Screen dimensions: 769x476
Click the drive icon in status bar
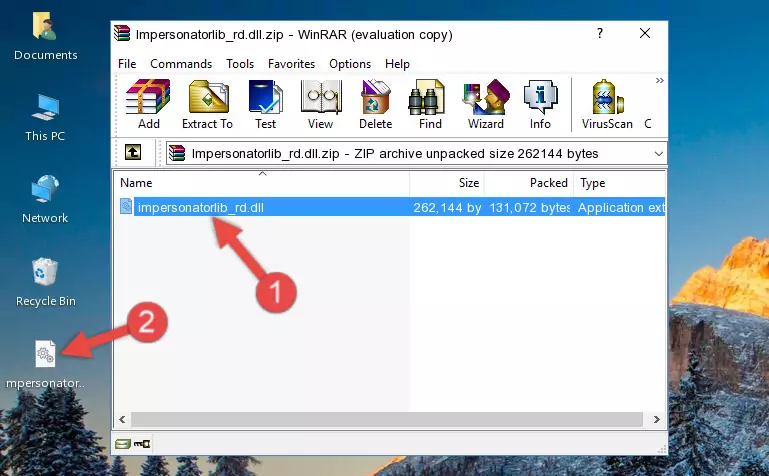tap(123, 444)
